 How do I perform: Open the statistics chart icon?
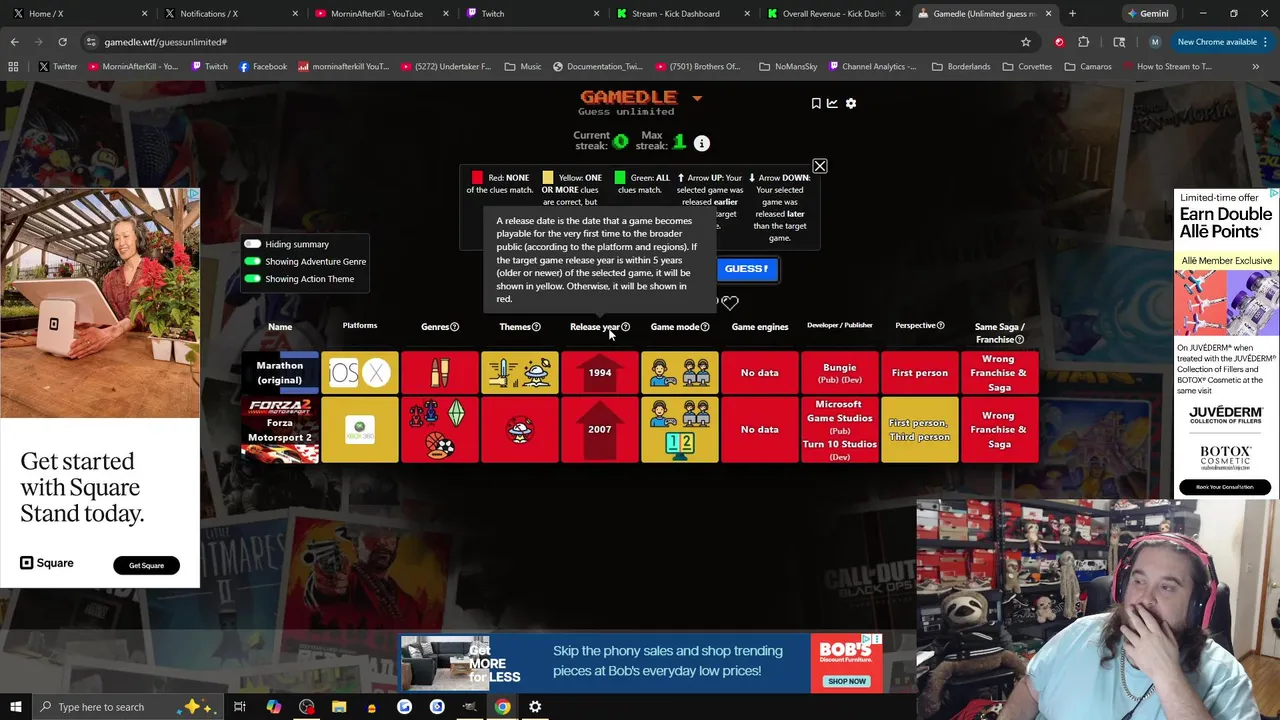coord(832,103)
